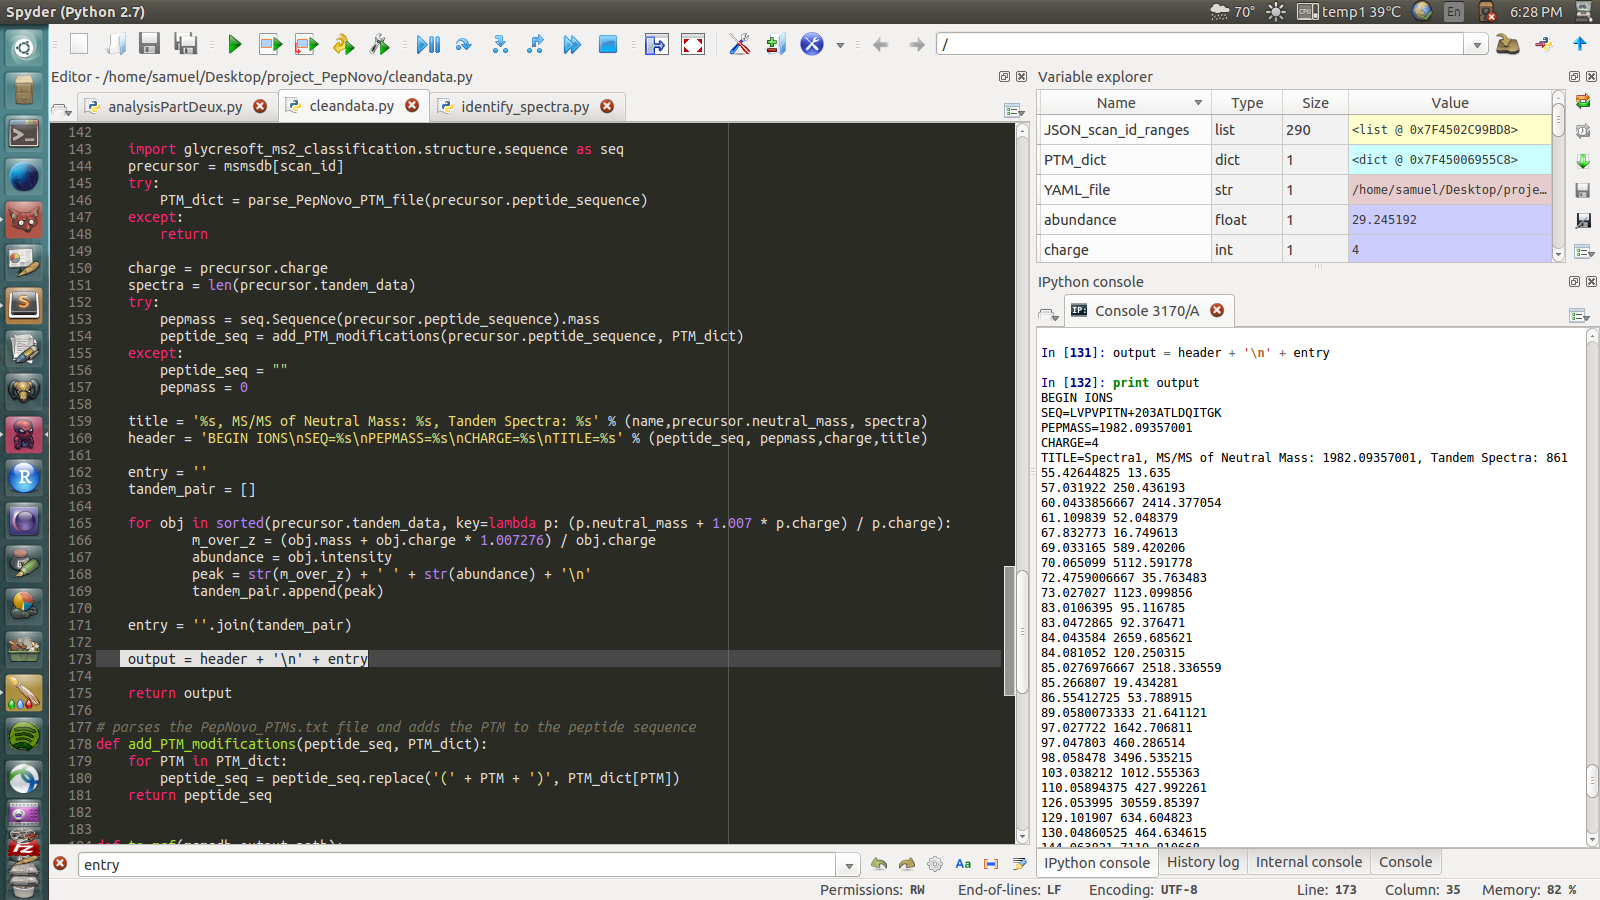Open the History log tab

point(1202,862)
